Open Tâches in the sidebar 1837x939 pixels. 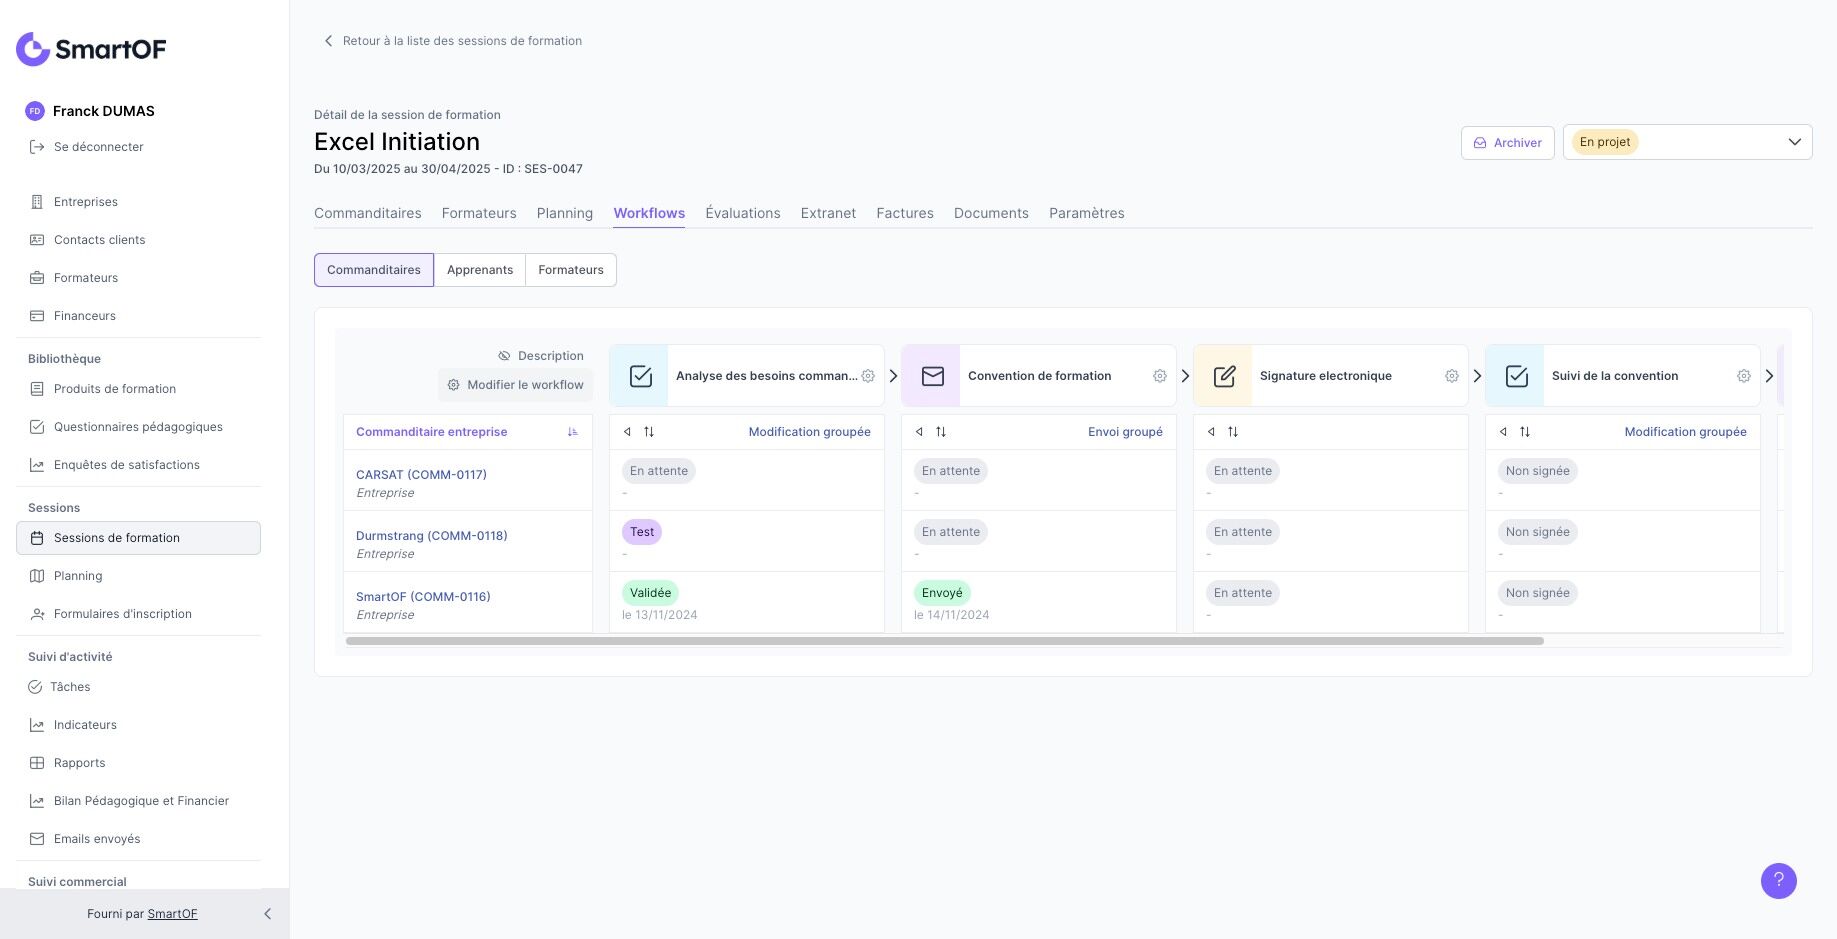pos(138,687)
